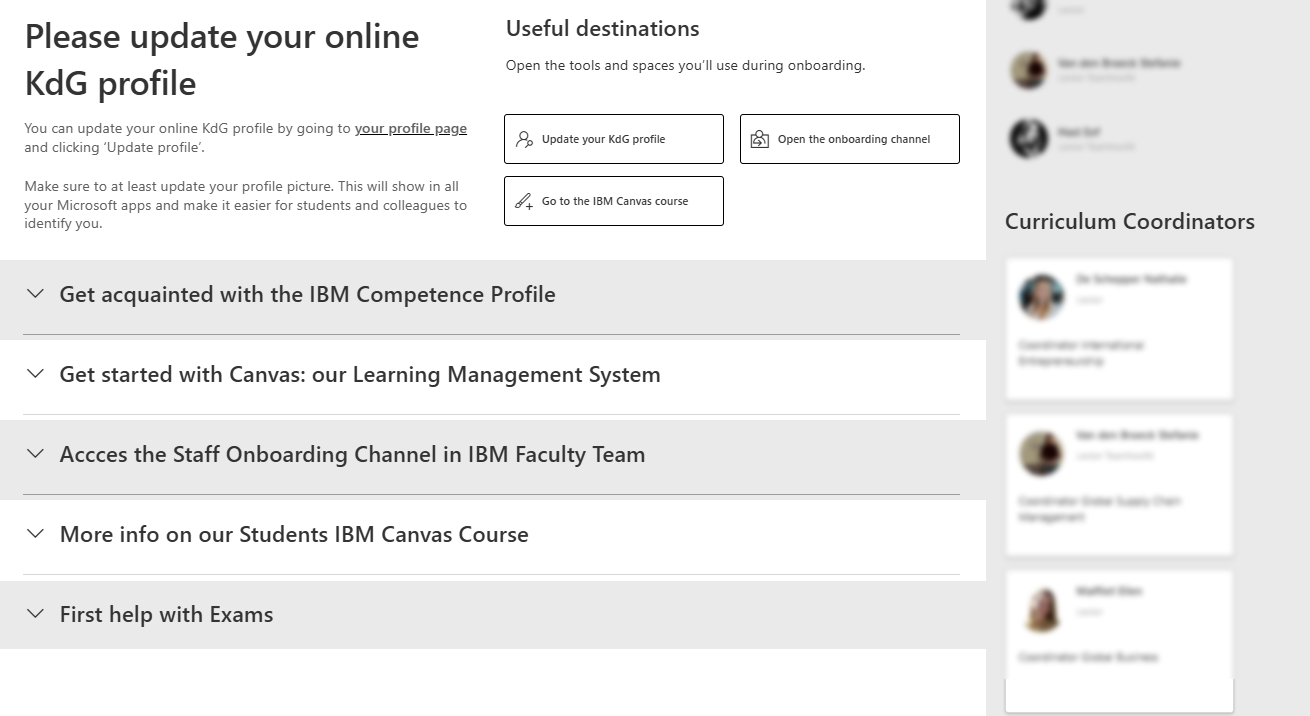The height and width of the screenshot is (716, 1310).
Task: Expand the IBM Competence Profile section chevron
Action: (35, 294)
